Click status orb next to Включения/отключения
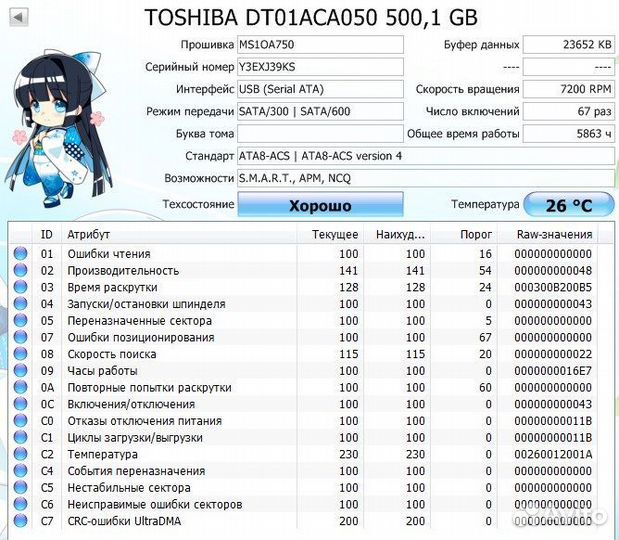 (x=20, y=404)
